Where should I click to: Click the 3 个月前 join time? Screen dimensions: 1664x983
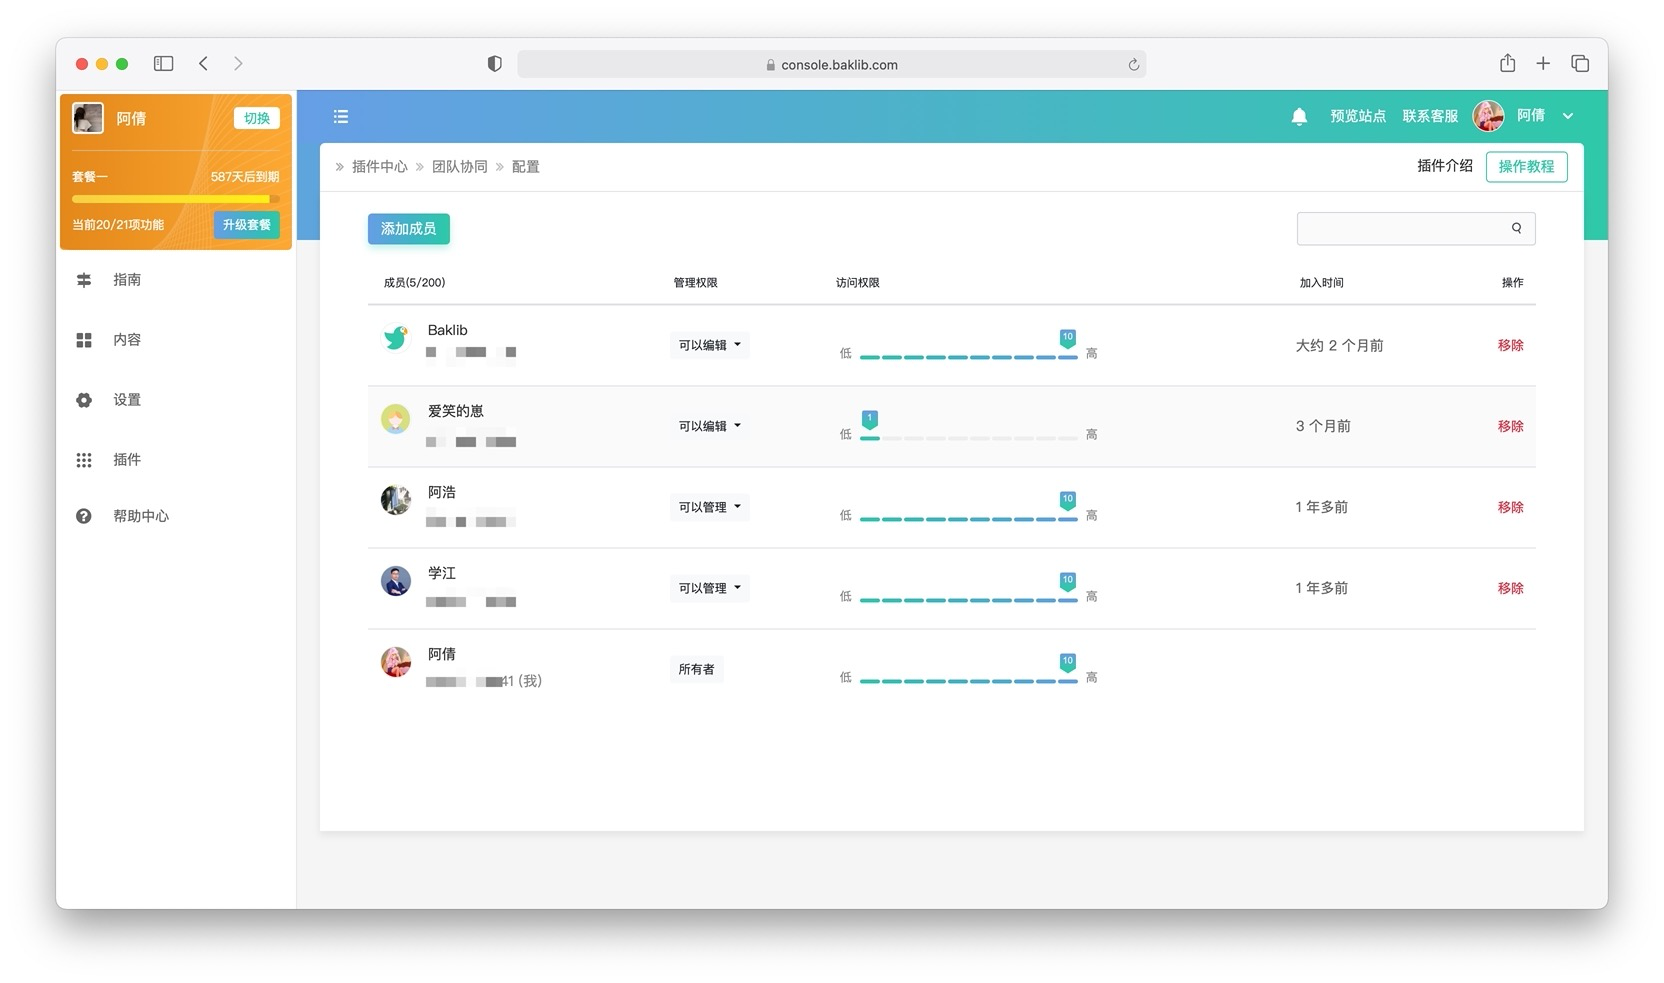[1323, 426]
